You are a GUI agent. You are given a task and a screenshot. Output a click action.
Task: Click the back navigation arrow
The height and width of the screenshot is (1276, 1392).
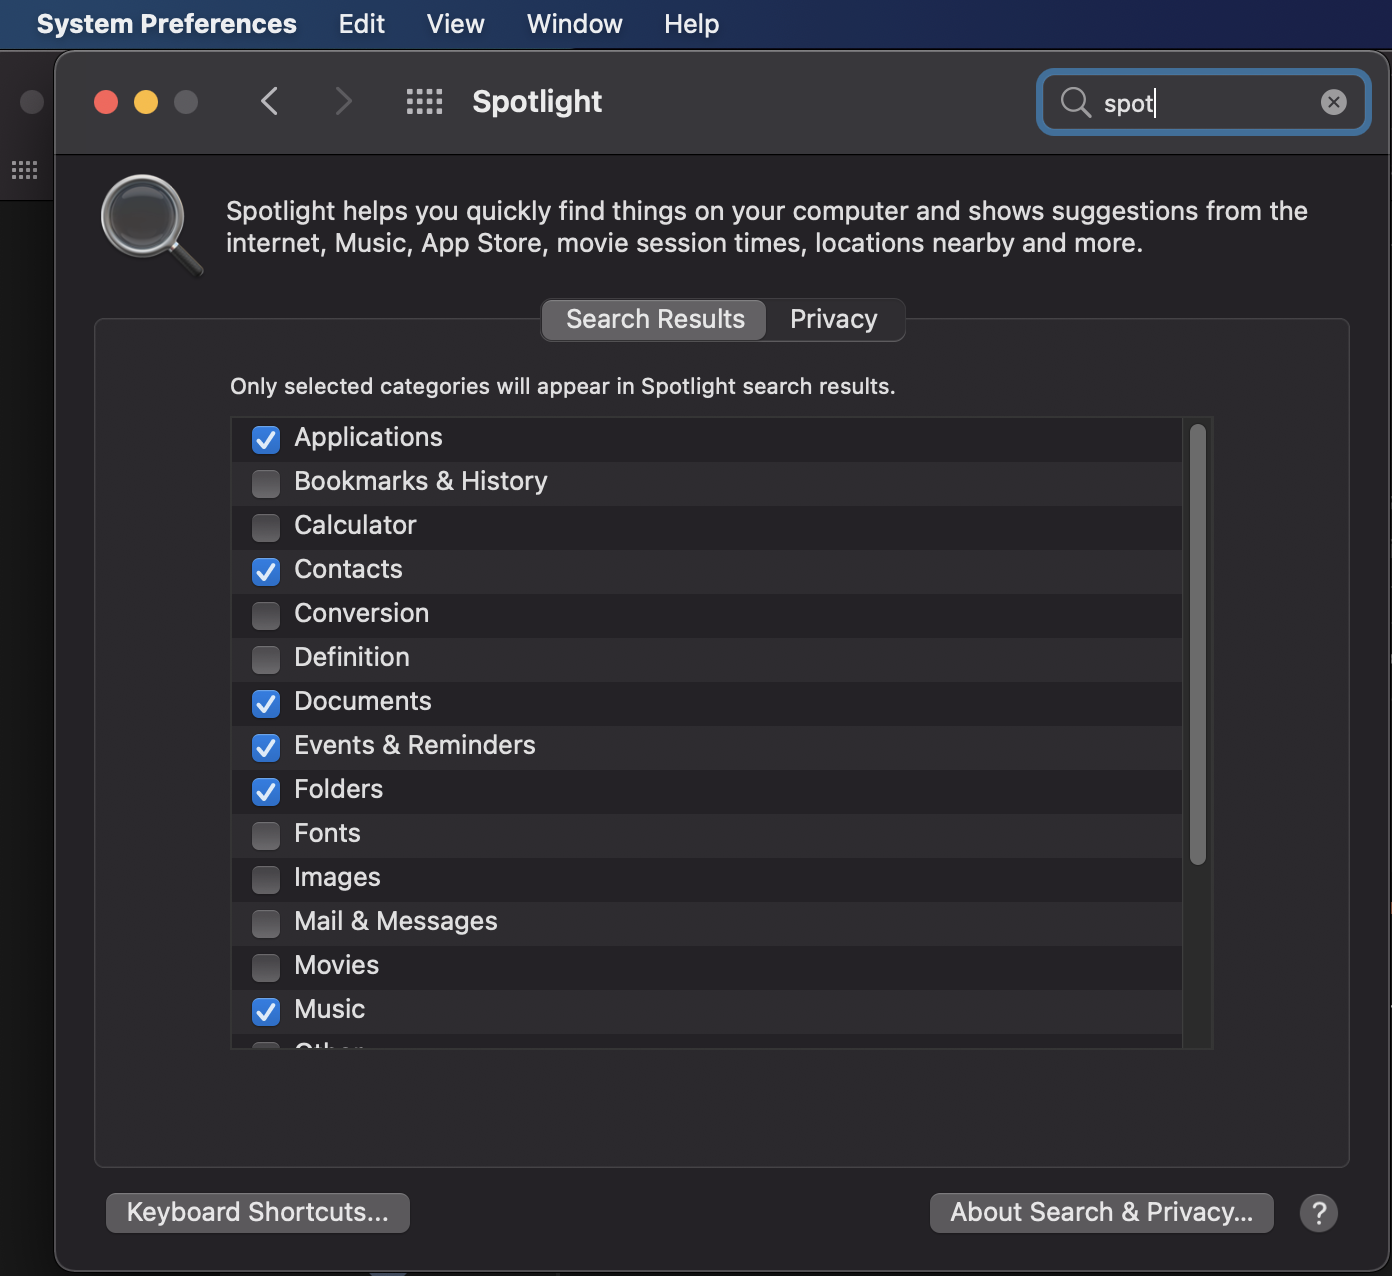pos(269,101)
